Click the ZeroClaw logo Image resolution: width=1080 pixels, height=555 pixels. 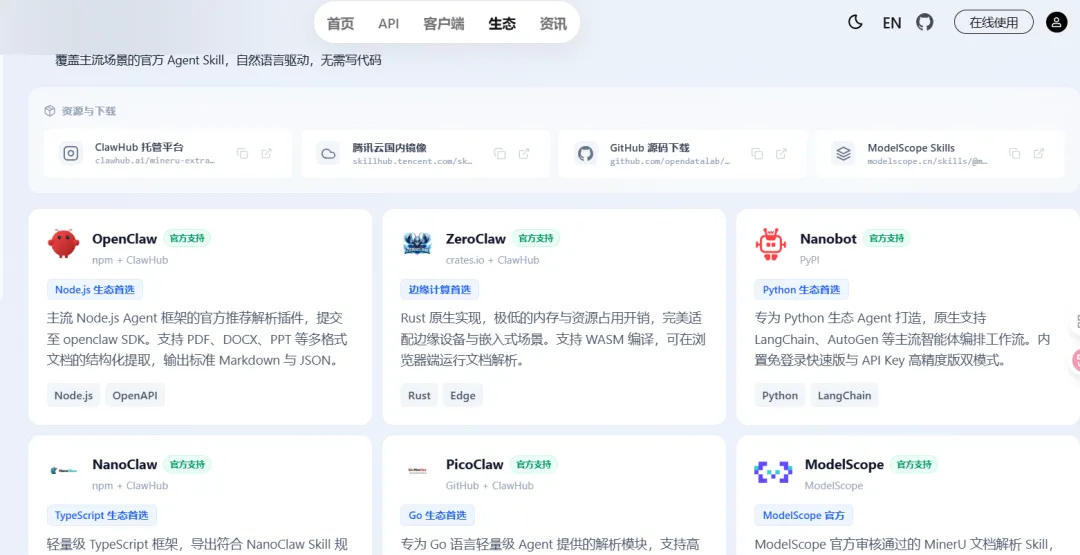pyautogui.click(x=417, y=244)
